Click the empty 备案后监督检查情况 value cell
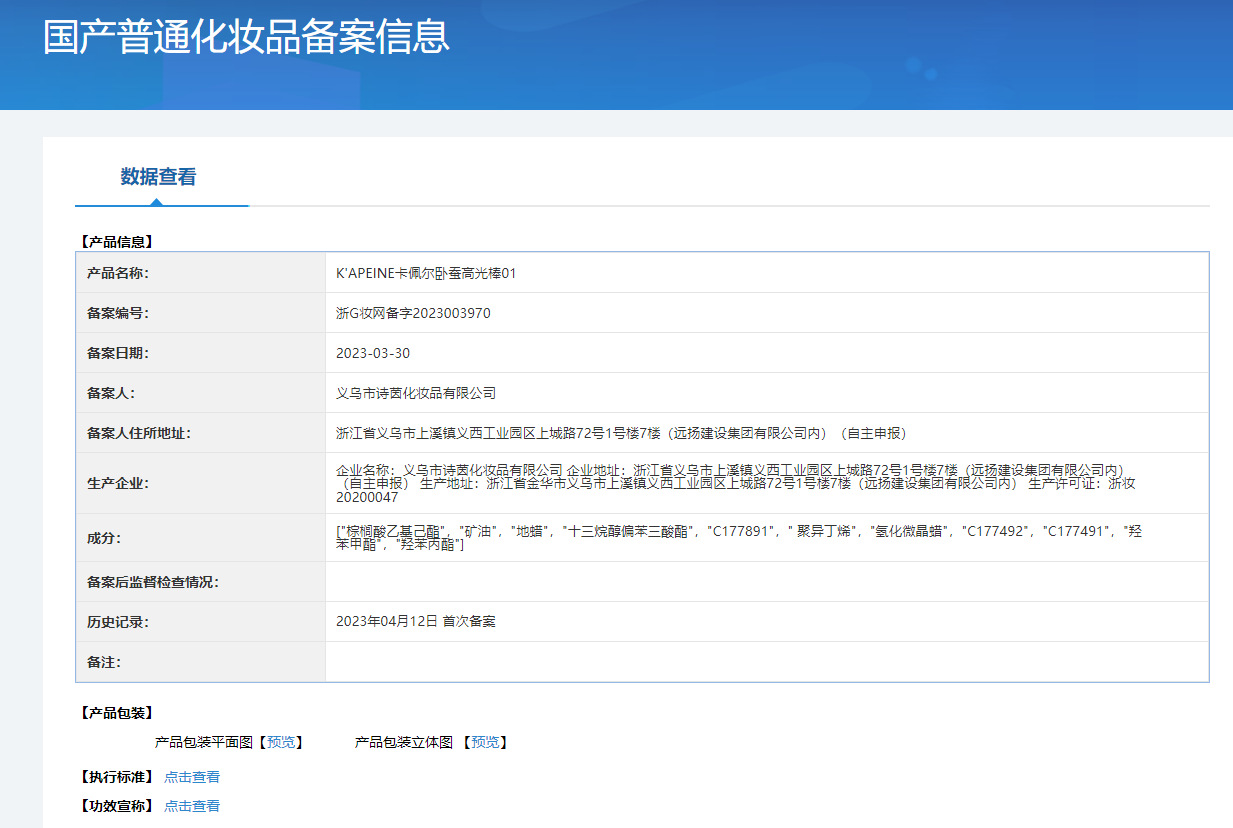The image size is (1233, 828). click(766, 582)
